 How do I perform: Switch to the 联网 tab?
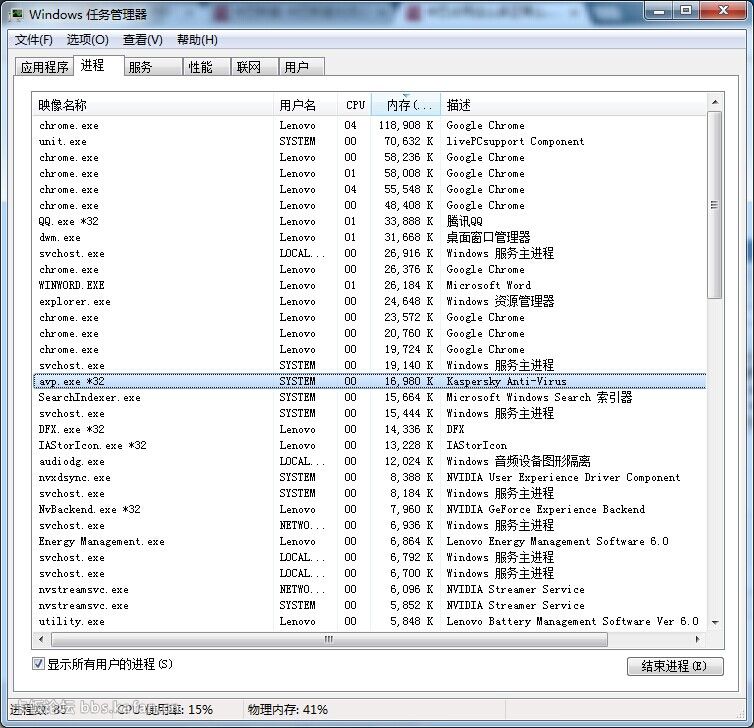[x=255, y=67]
